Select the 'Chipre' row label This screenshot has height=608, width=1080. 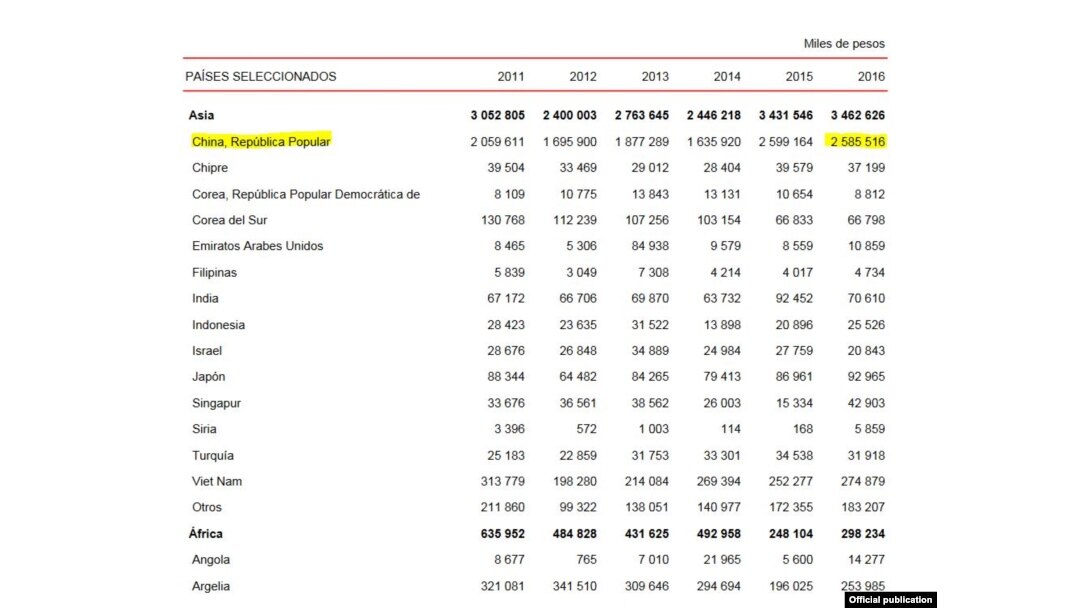click(209, 167)
